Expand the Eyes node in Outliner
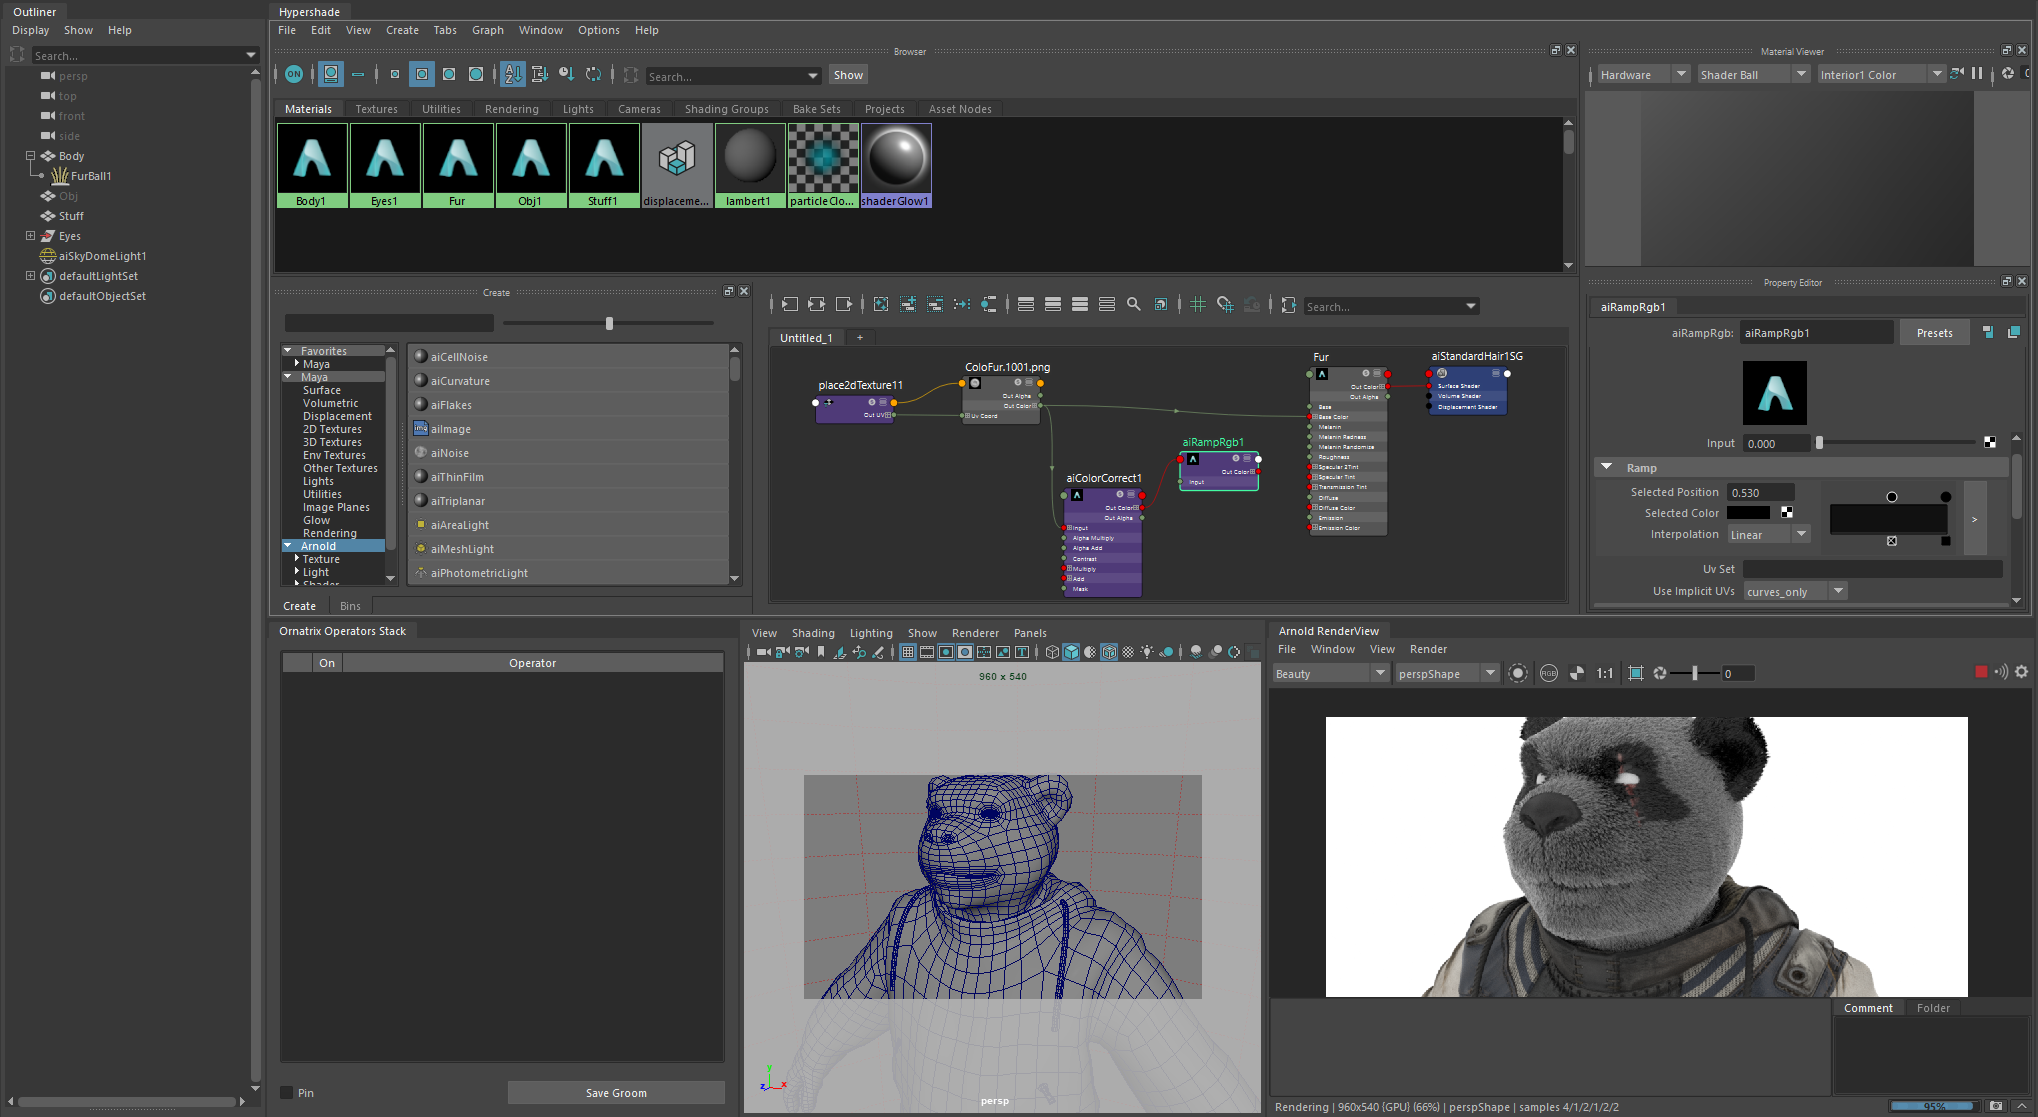Screen dimensions: 2038x1117 tap(30, 236)
